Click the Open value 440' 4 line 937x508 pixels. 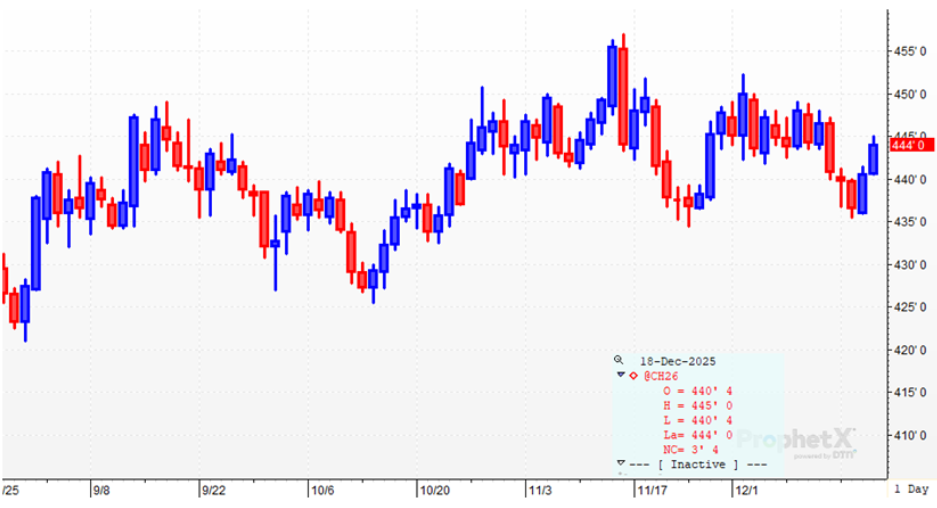(698, 391)
